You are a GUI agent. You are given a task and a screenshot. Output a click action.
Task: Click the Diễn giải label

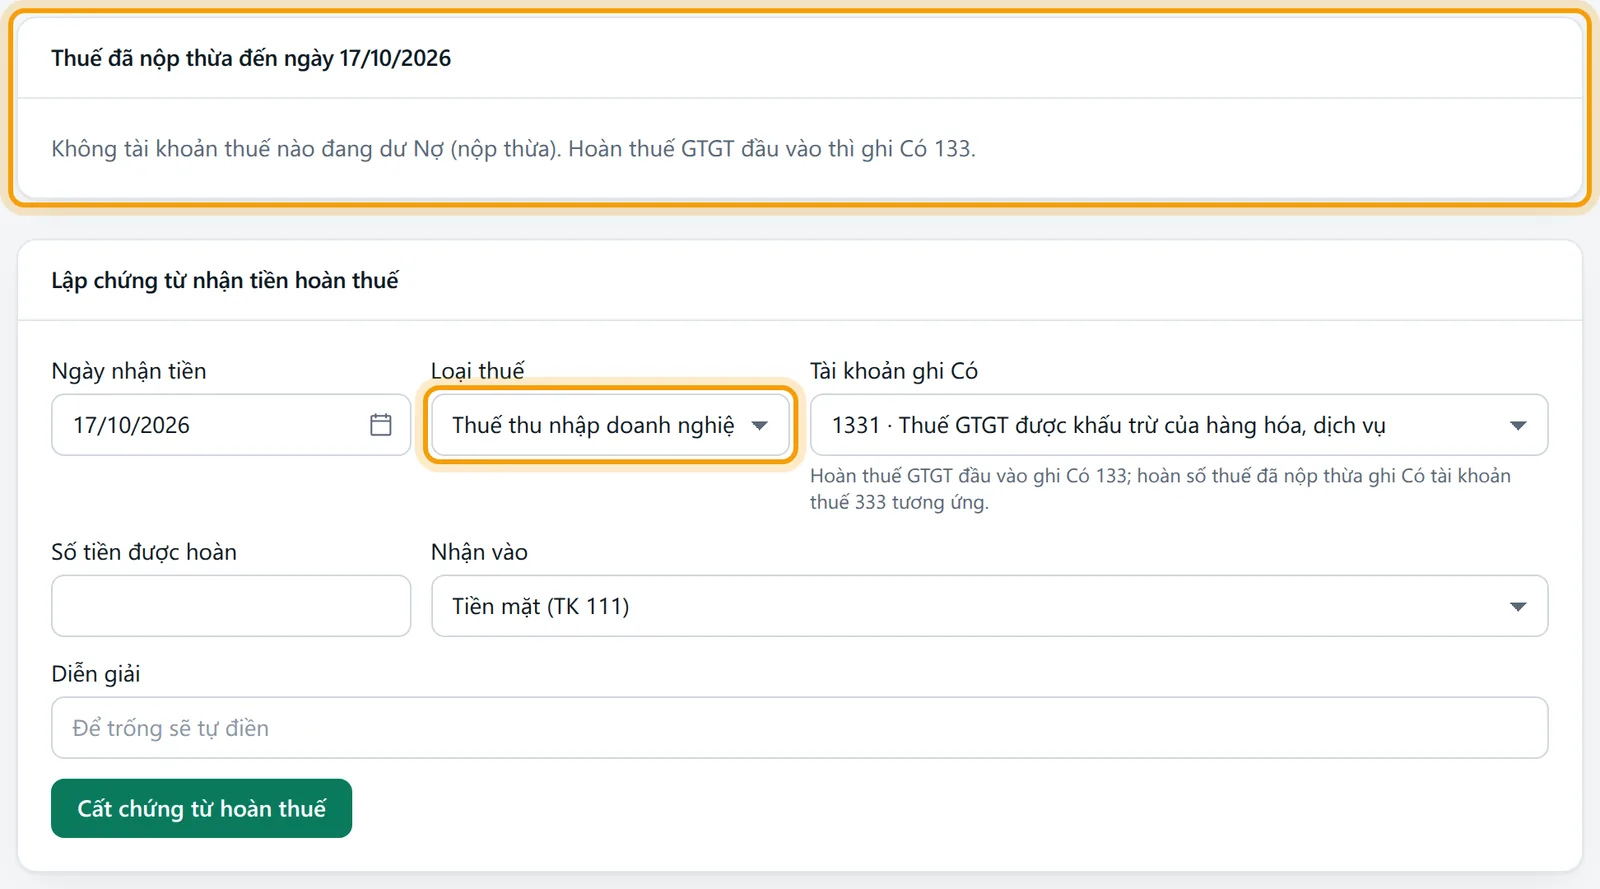[96, 674]
